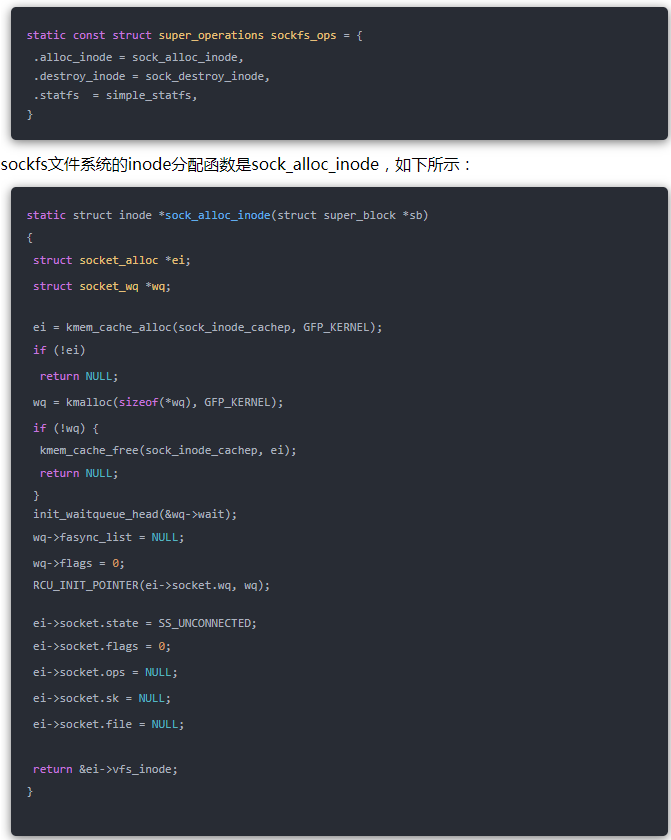The height and width of the screenshot is (840, 671).
Task: Click the 'if (!wq) {' line
Action: (x=66, y=429)
